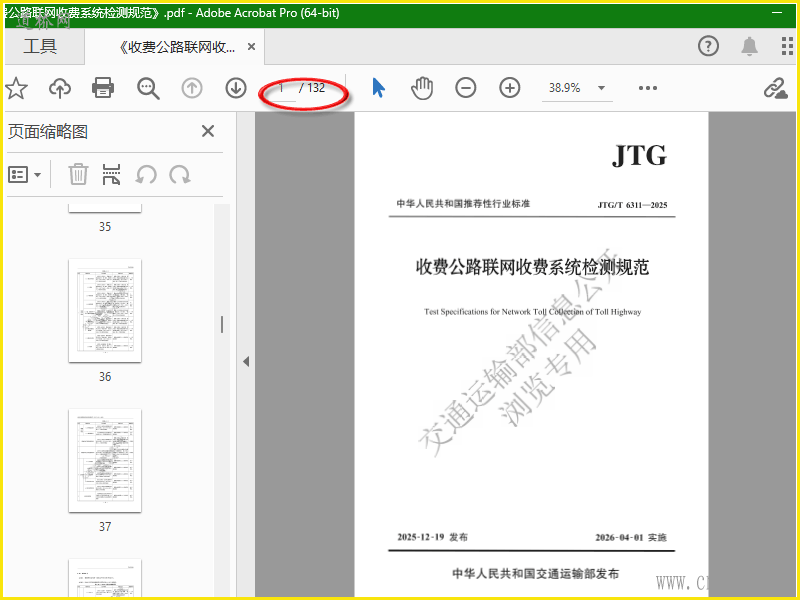Choose the selection arrow tool
This screenshot has width=800, height=600.
(x=378, y=88)
